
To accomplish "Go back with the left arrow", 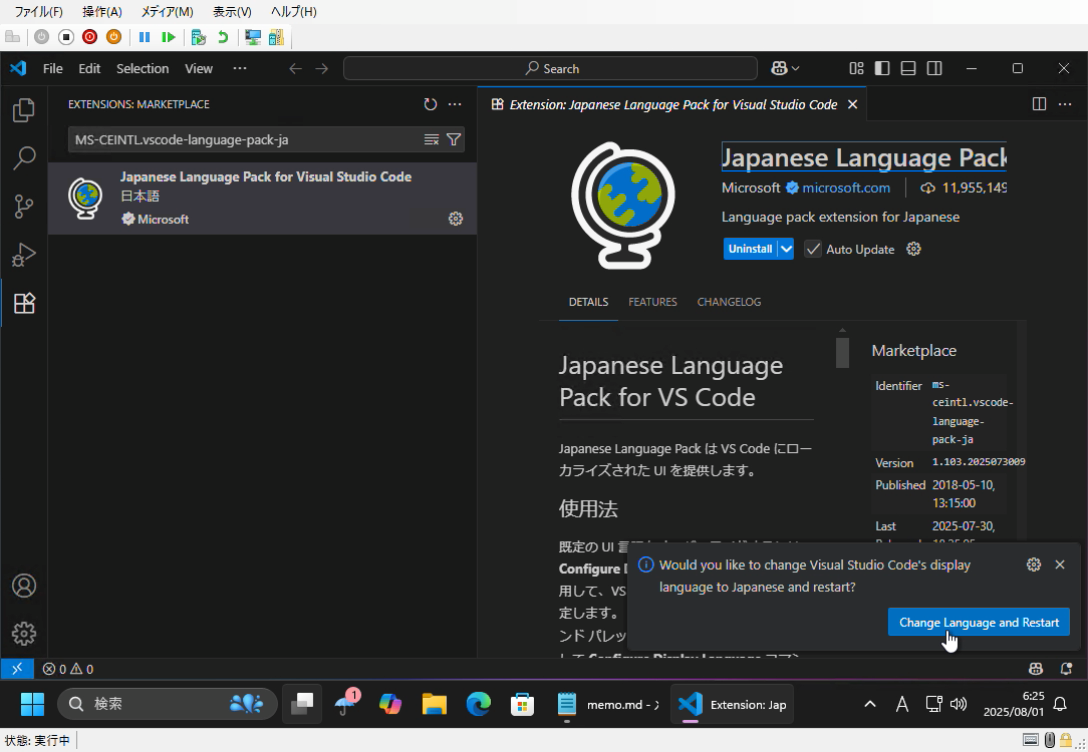I will point(295,68).
